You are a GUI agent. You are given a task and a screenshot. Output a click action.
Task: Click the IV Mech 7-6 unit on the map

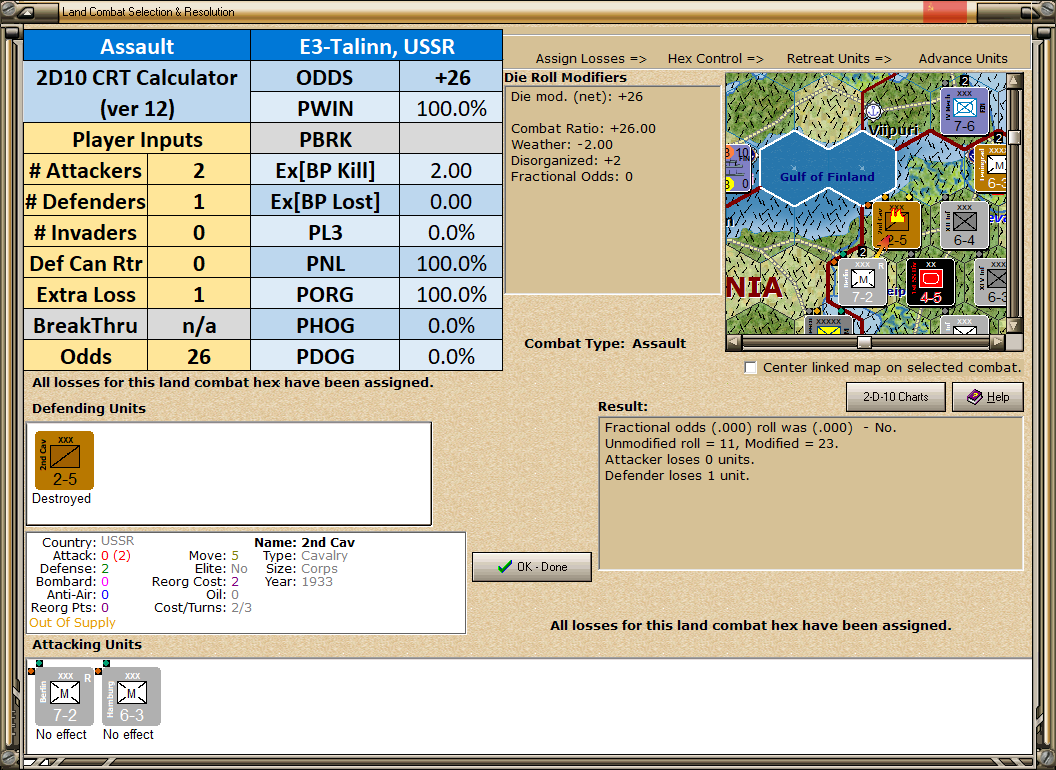pyautogui.click(x=964, y=110)
